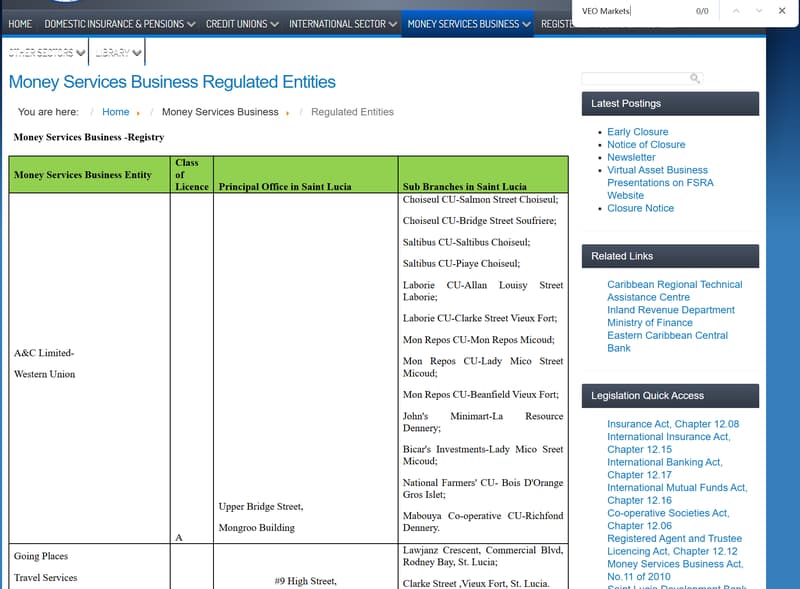Click 'Laborie CU-Clarke Street Vieux Fort;' text
Screen dimensions: 800x589
coord(480,318)
